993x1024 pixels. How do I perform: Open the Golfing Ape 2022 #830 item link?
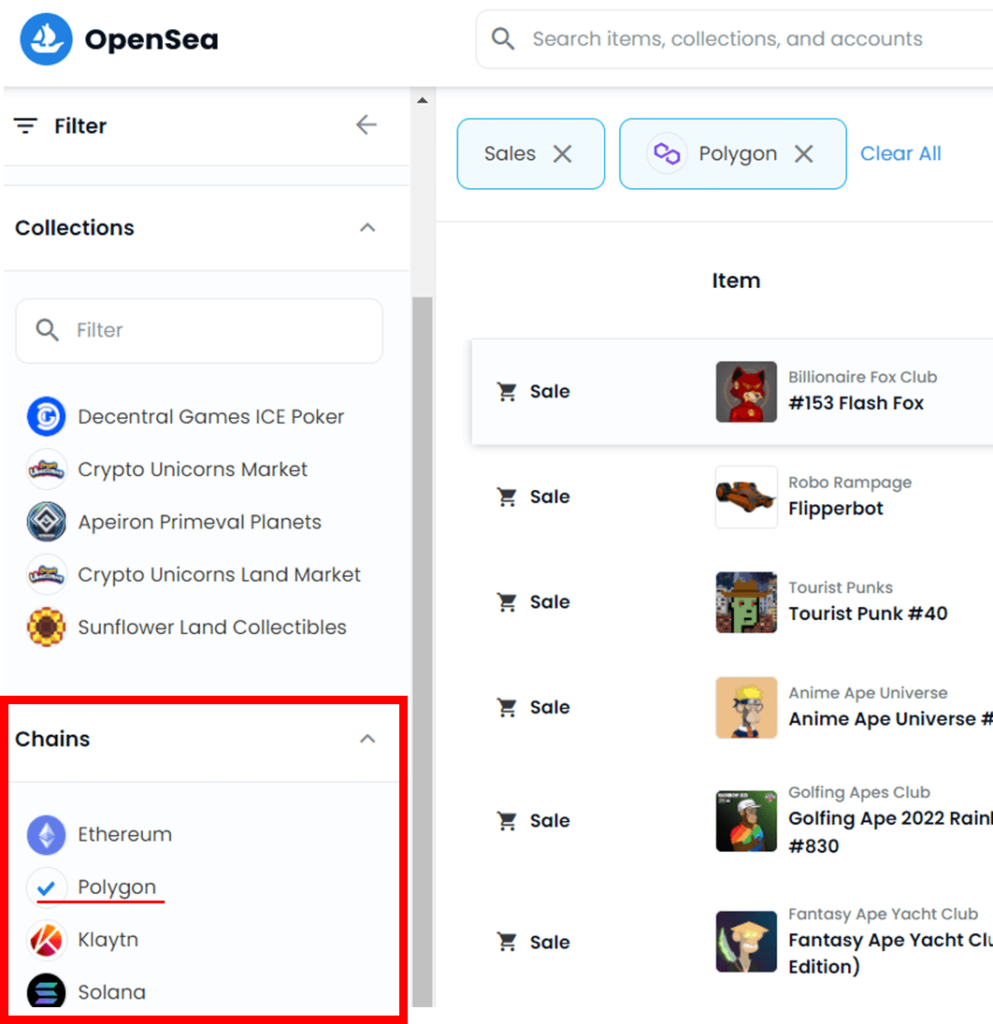point(890,832)
